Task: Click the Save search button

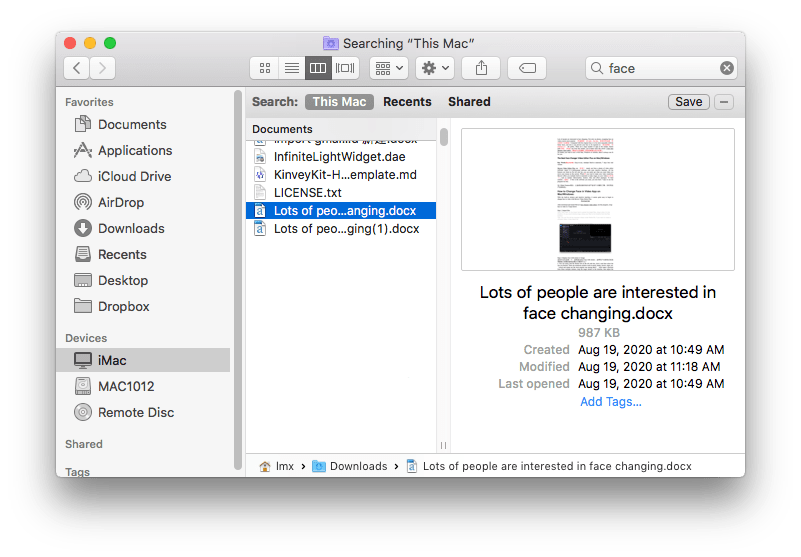Action: click(x=688, y=102)
